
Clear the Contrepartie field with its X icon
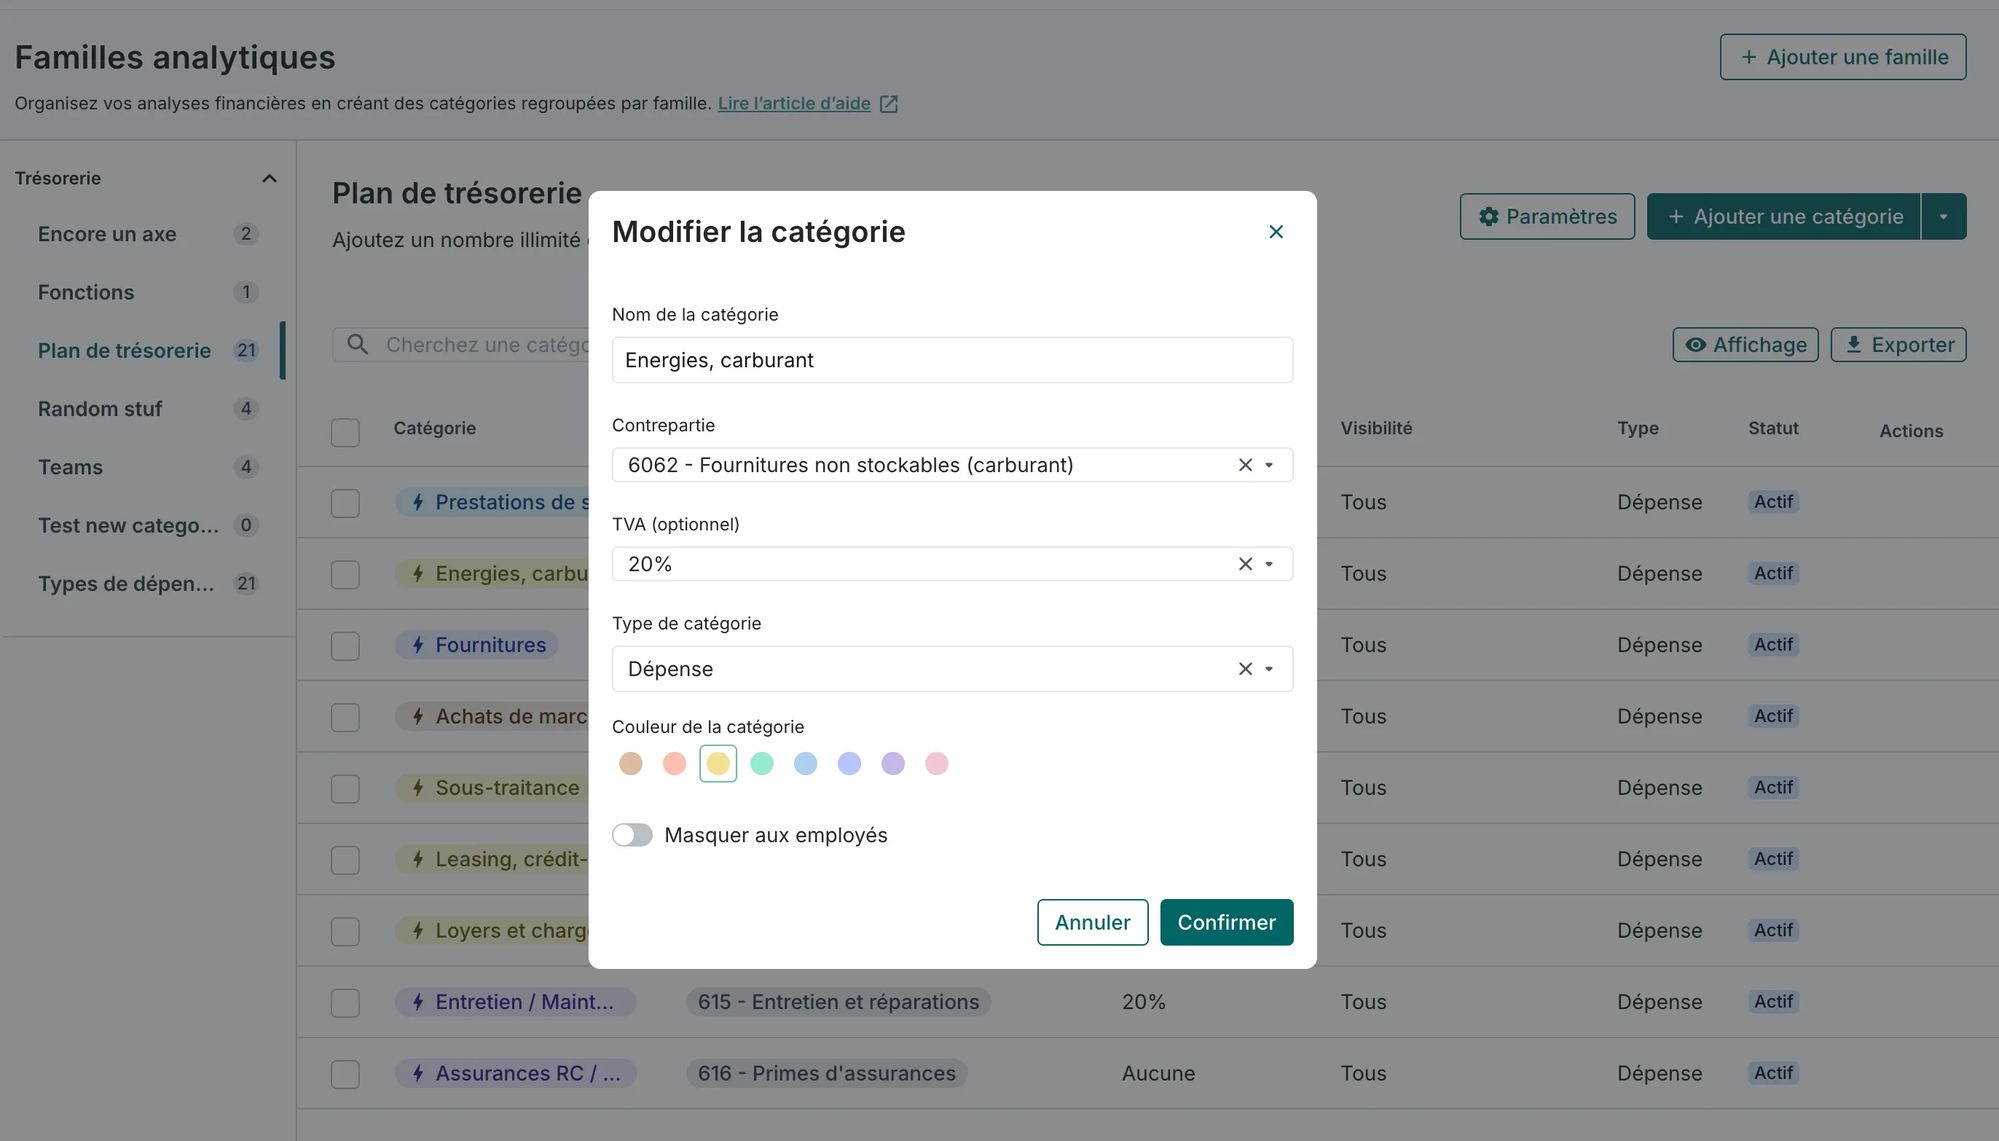(x=1245, y=465)
